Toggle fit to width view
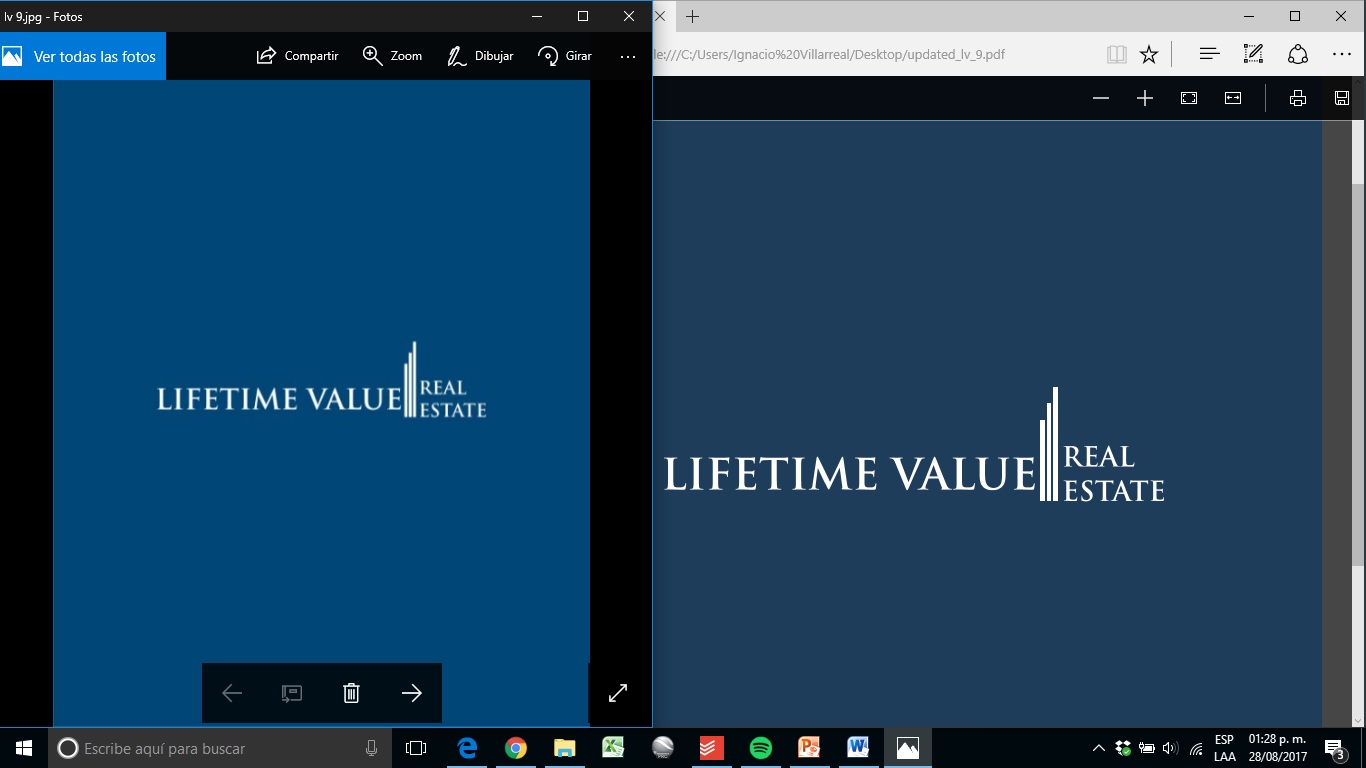Image resolution: width=1366 pixels, height=768 pixels. [1233, 98]
